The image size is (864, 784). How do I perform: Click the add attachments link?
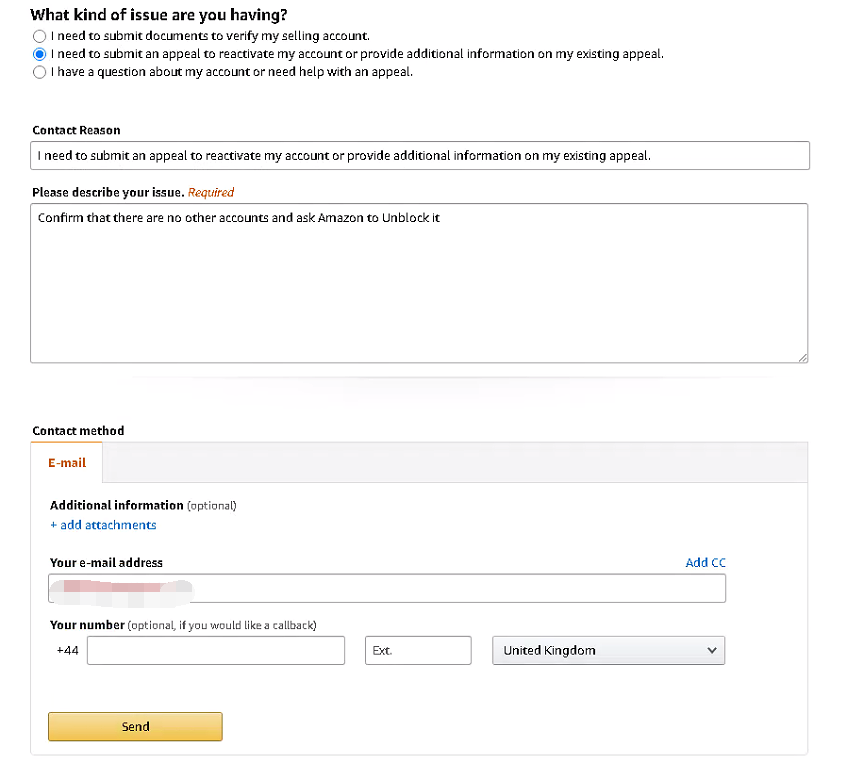click(x=103, y=525)
